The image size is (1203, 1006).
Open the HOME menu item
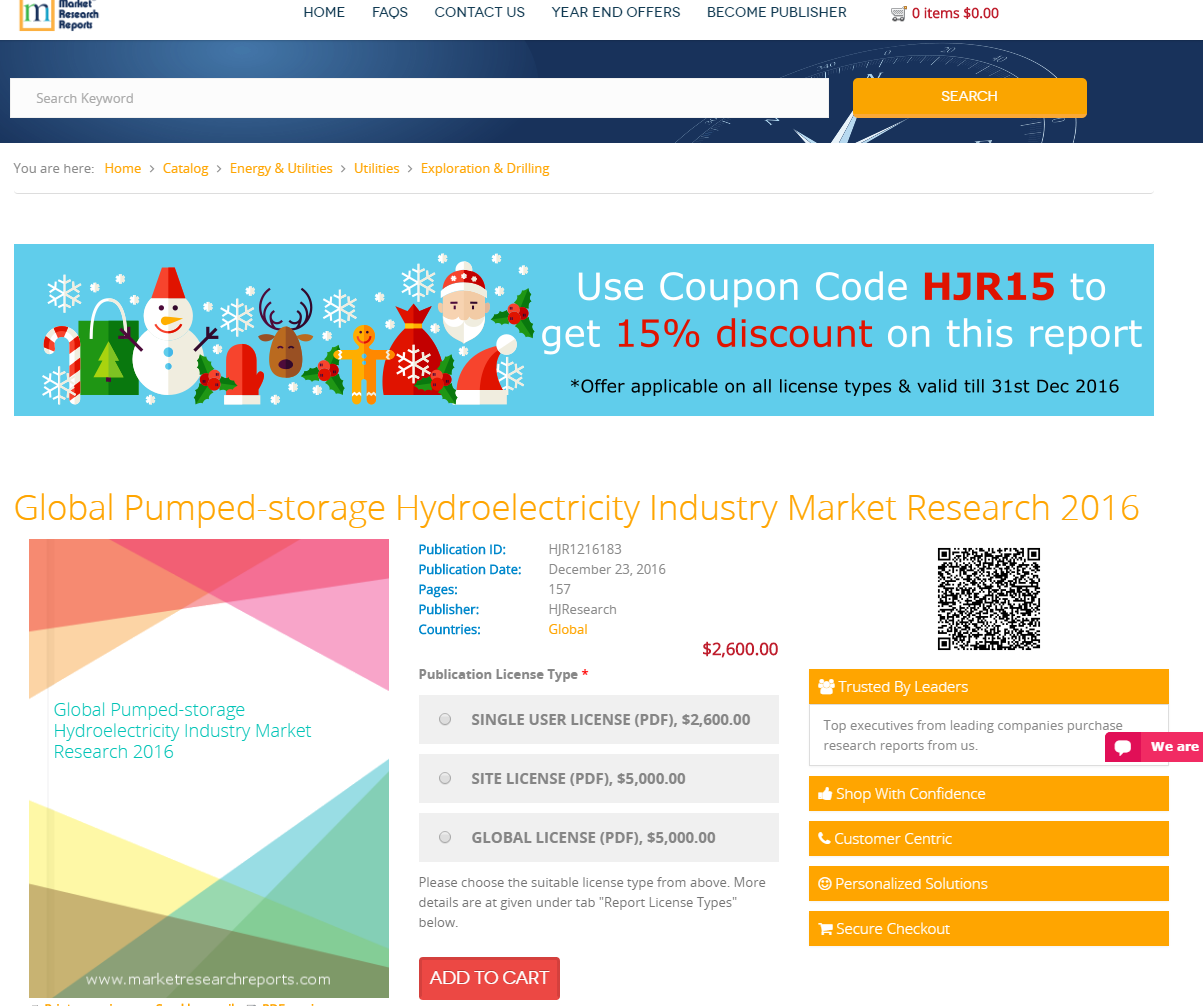point(324,13)
